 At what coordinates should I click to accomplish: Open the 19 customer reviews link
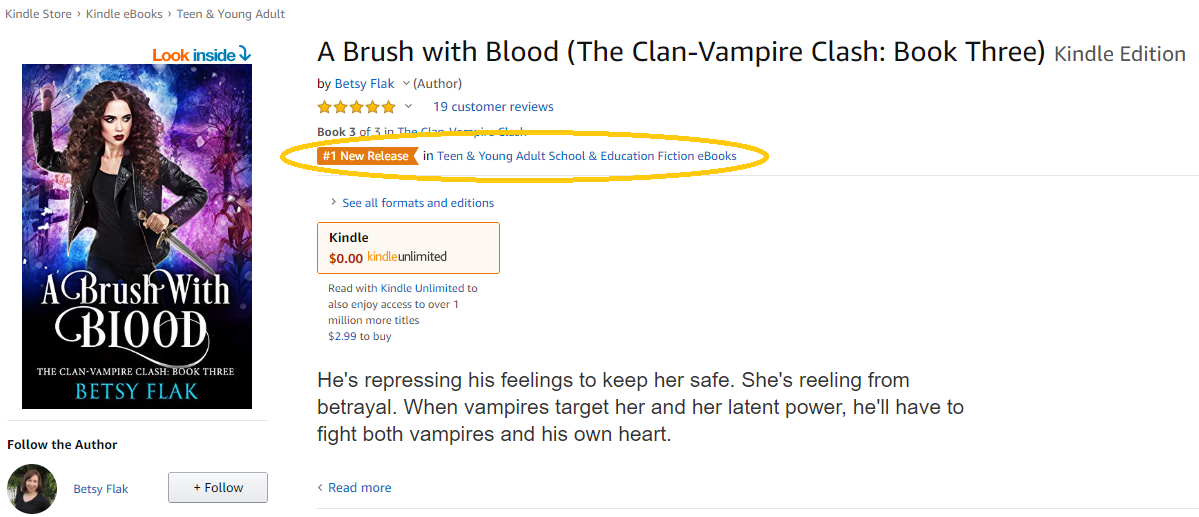pos(493,107)
